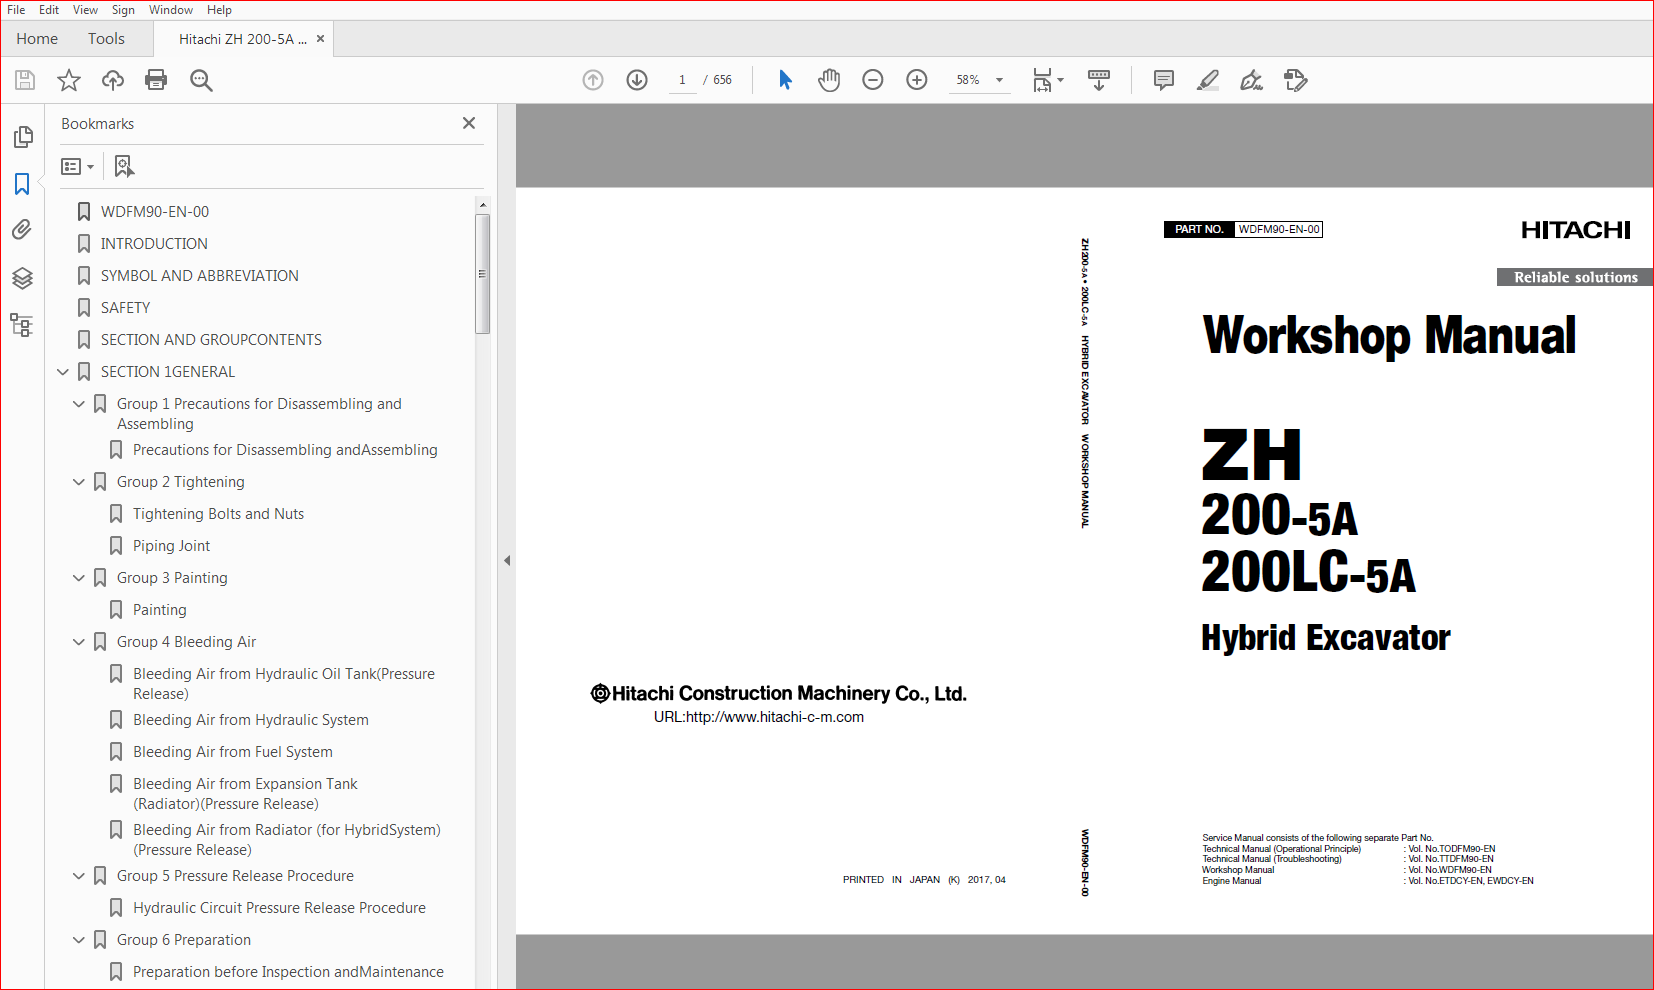
Task: Select the arrow selection tool
Action: [785, 80]
